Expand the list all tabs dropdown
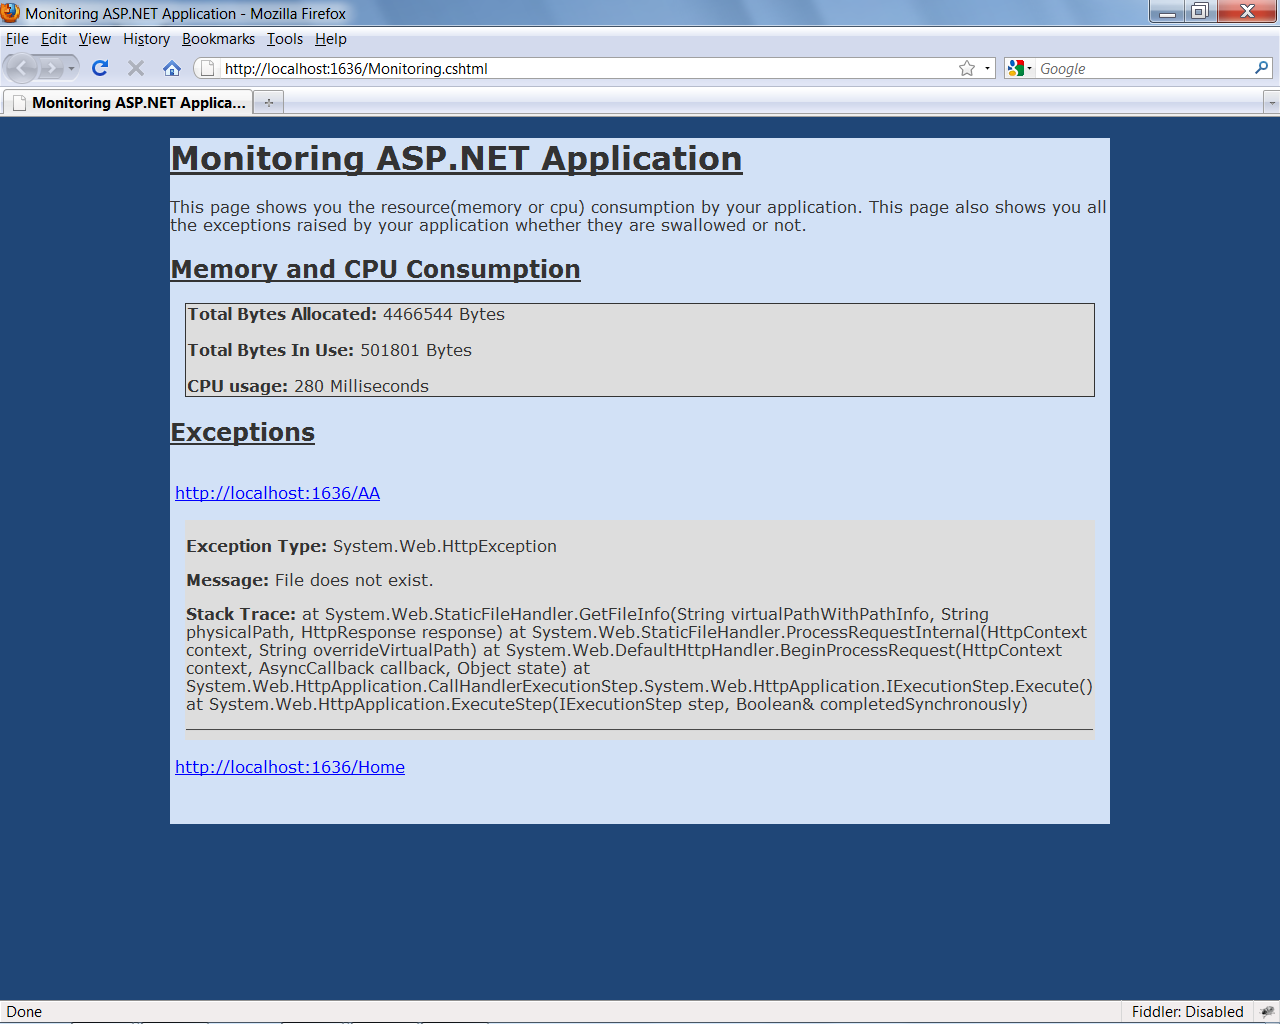This screenshot has width=1280, height=1024. [1271, 102]
